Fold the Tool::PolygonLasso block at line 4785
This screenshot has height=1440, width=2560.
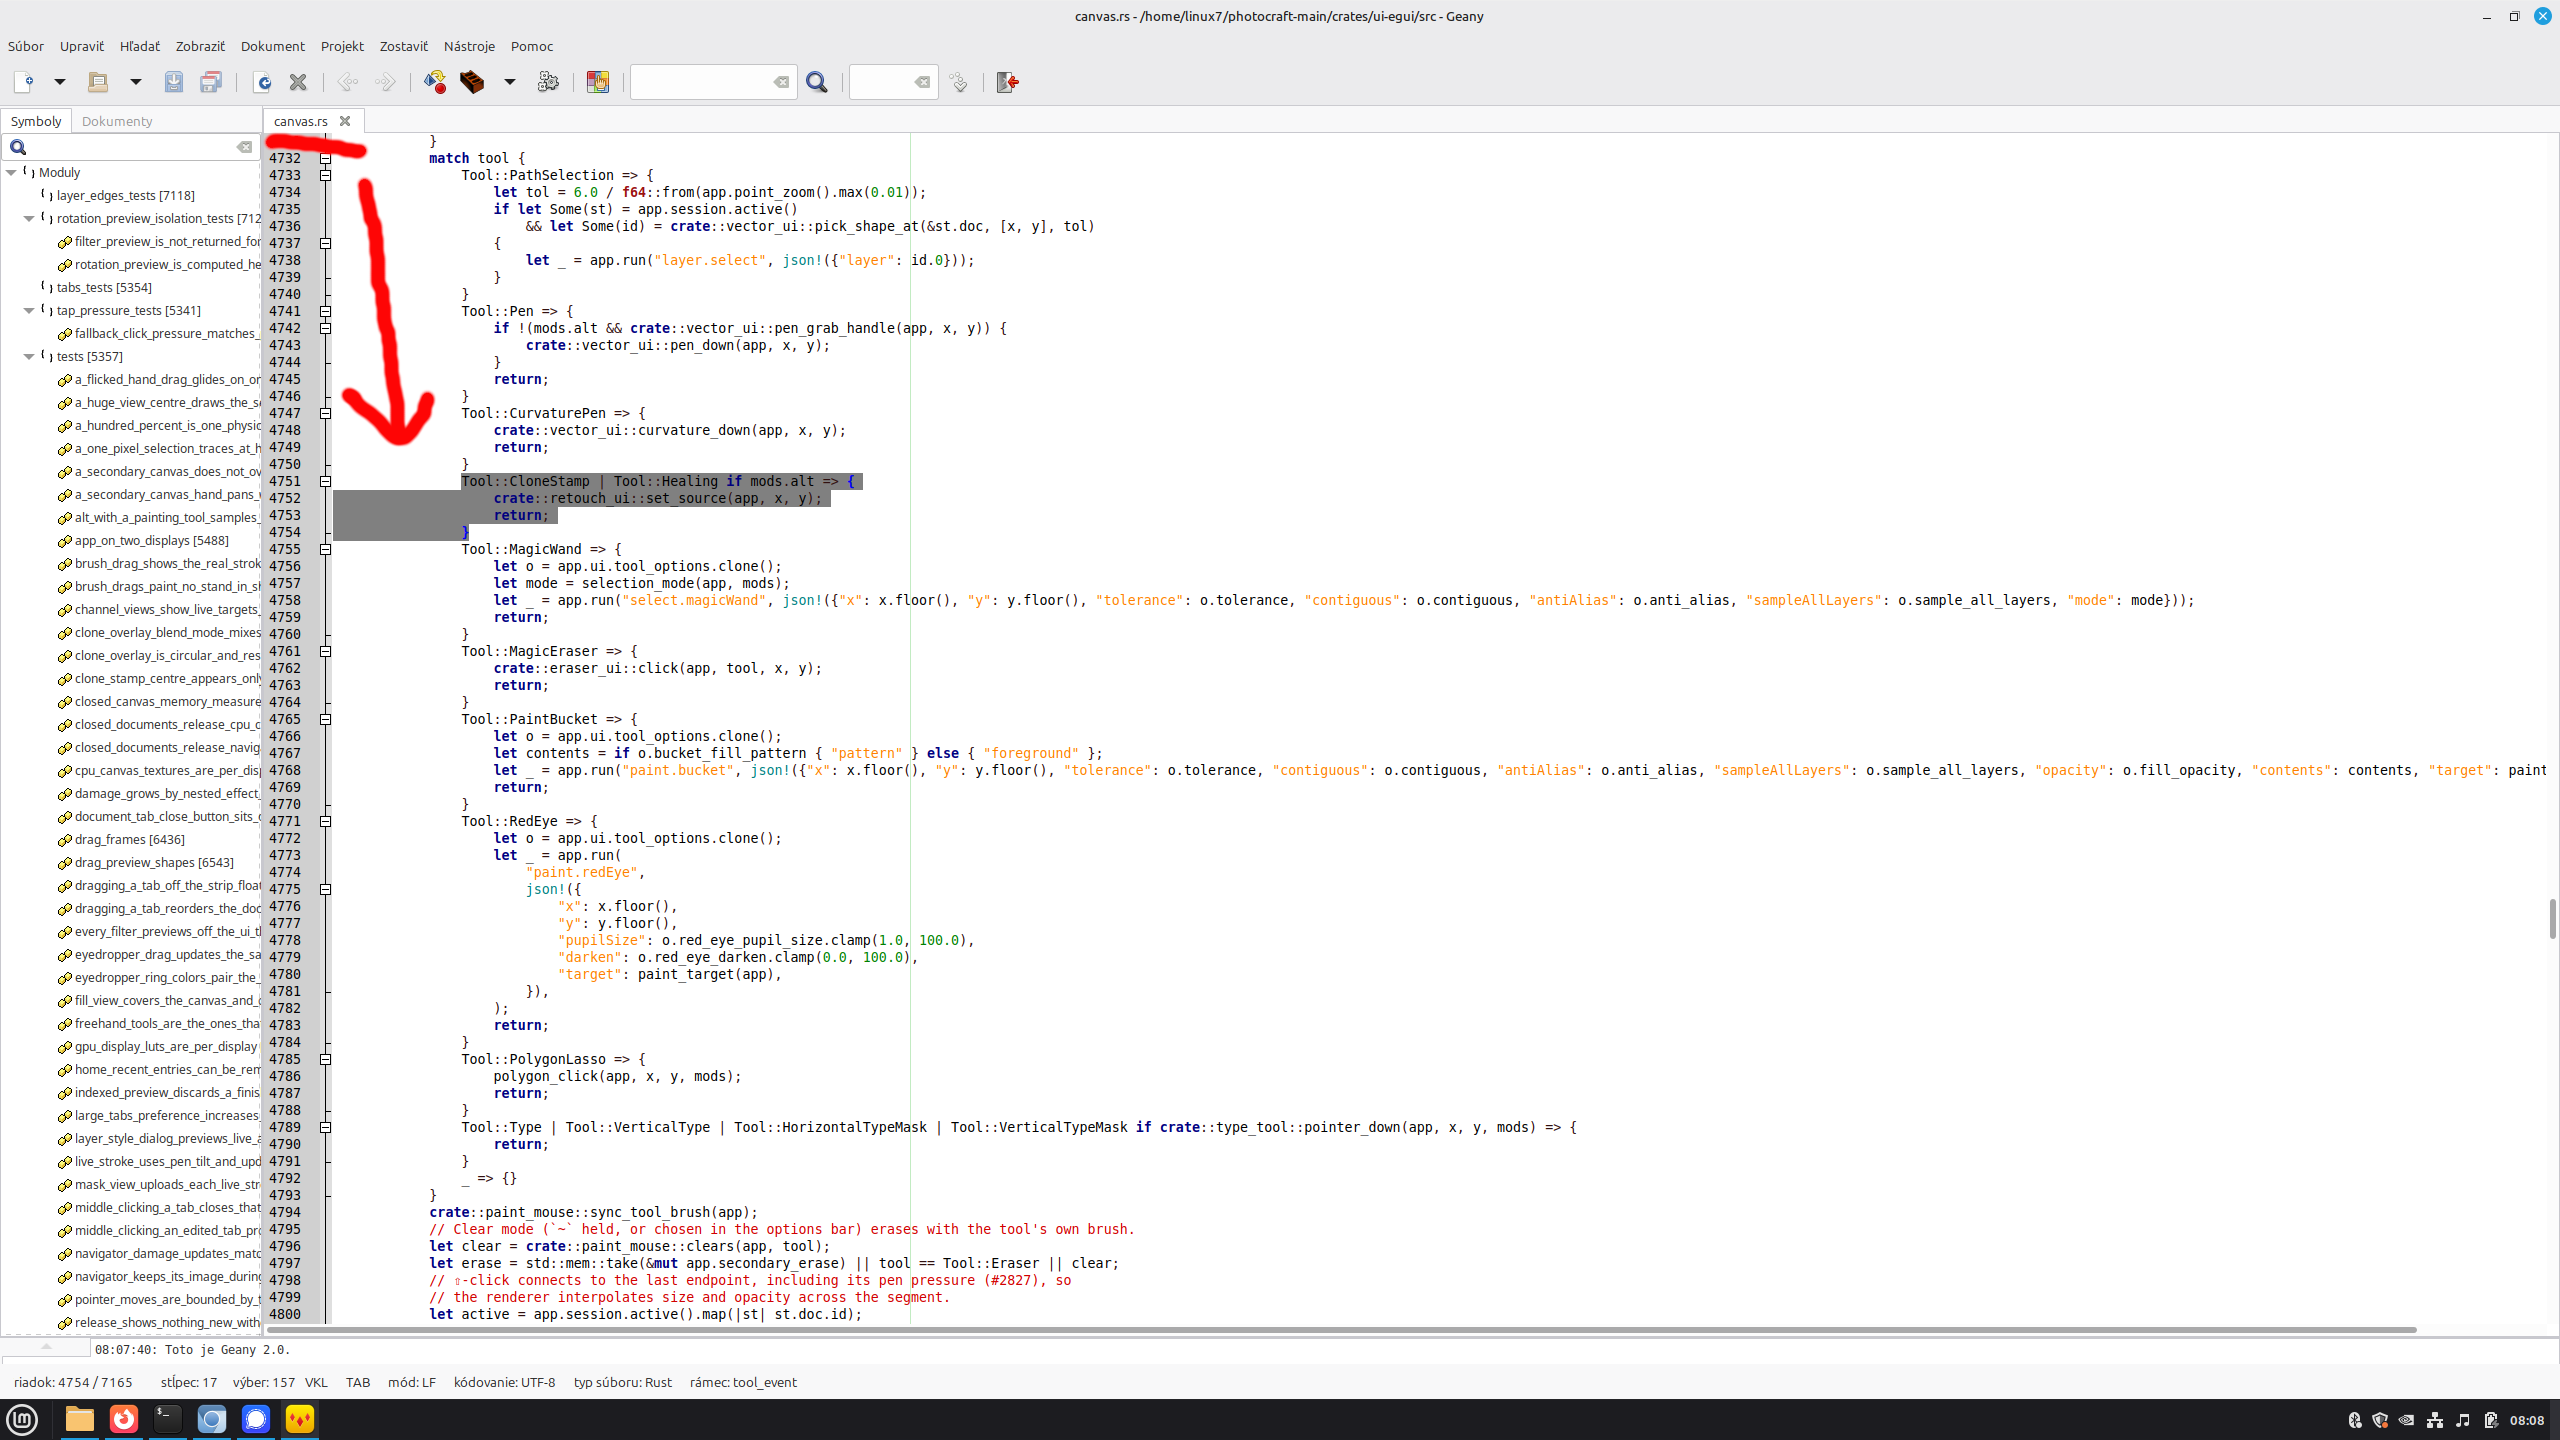pos(325,1059)
